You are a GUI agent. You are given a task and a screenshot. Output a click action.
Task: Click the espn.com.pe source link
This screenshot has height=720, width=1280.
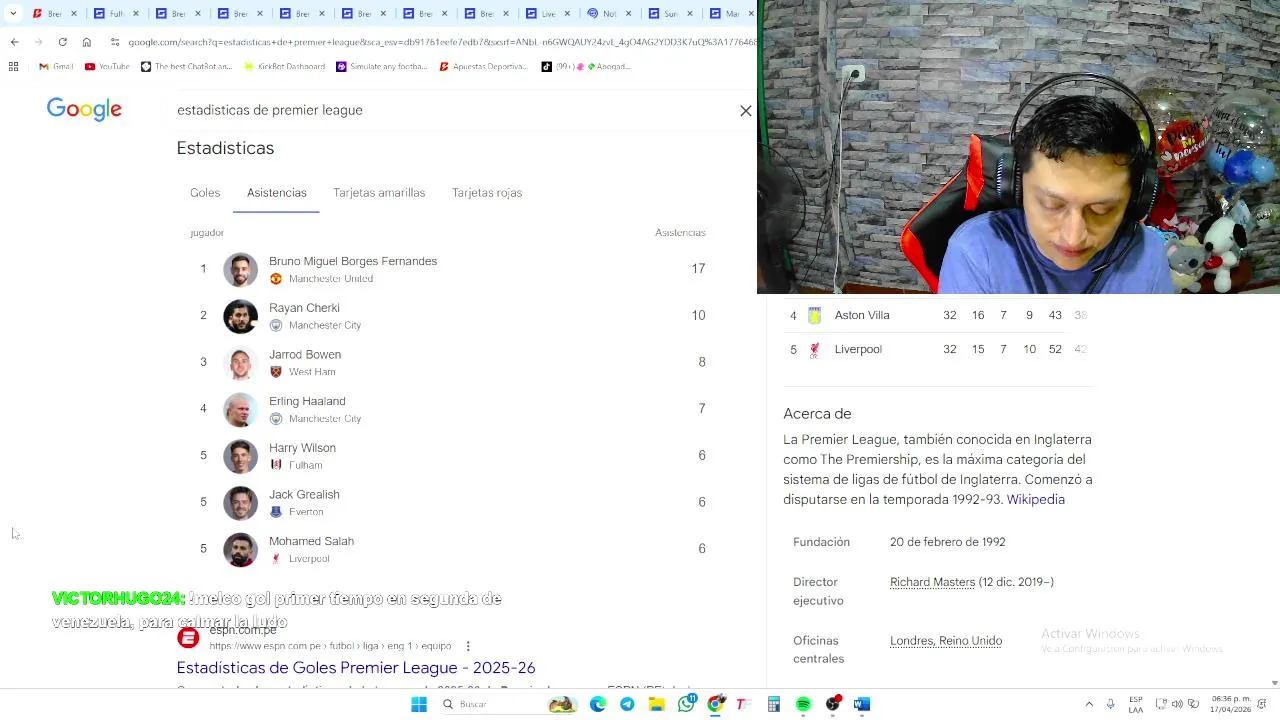pyautogui.click(x=243, y=631)
